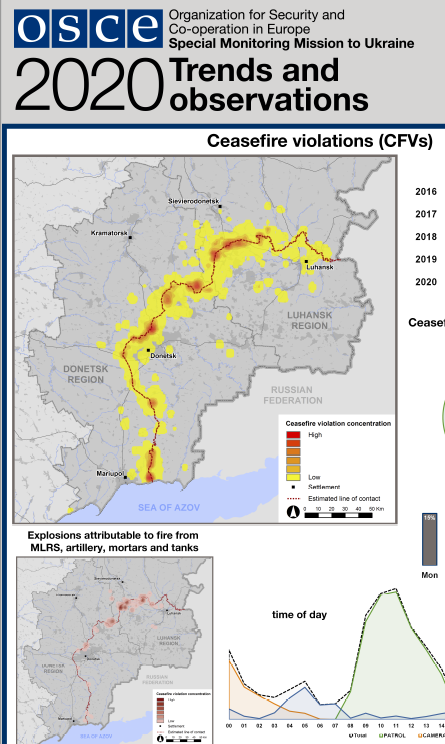Click the north arrow icon in the main map legend

[x=293, y=512]
